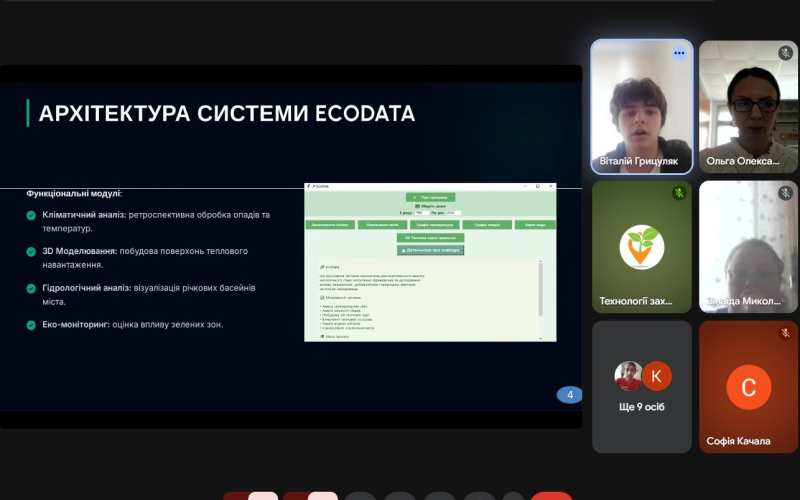This screenshot has width=800, height=500.
Task: Click muted mic icon on Ольга Олекса tile
Action: pyautogui.click(x=785, y=53)
